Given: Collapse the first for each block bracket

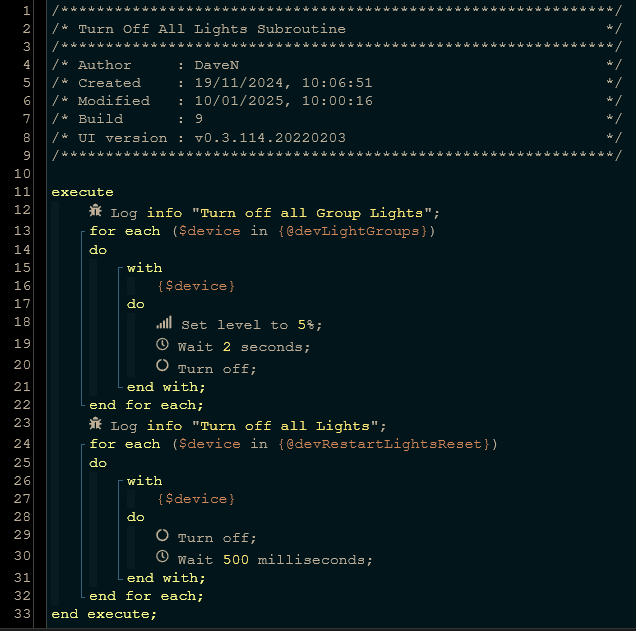Looking at the screenshot, I should (82, 232).
